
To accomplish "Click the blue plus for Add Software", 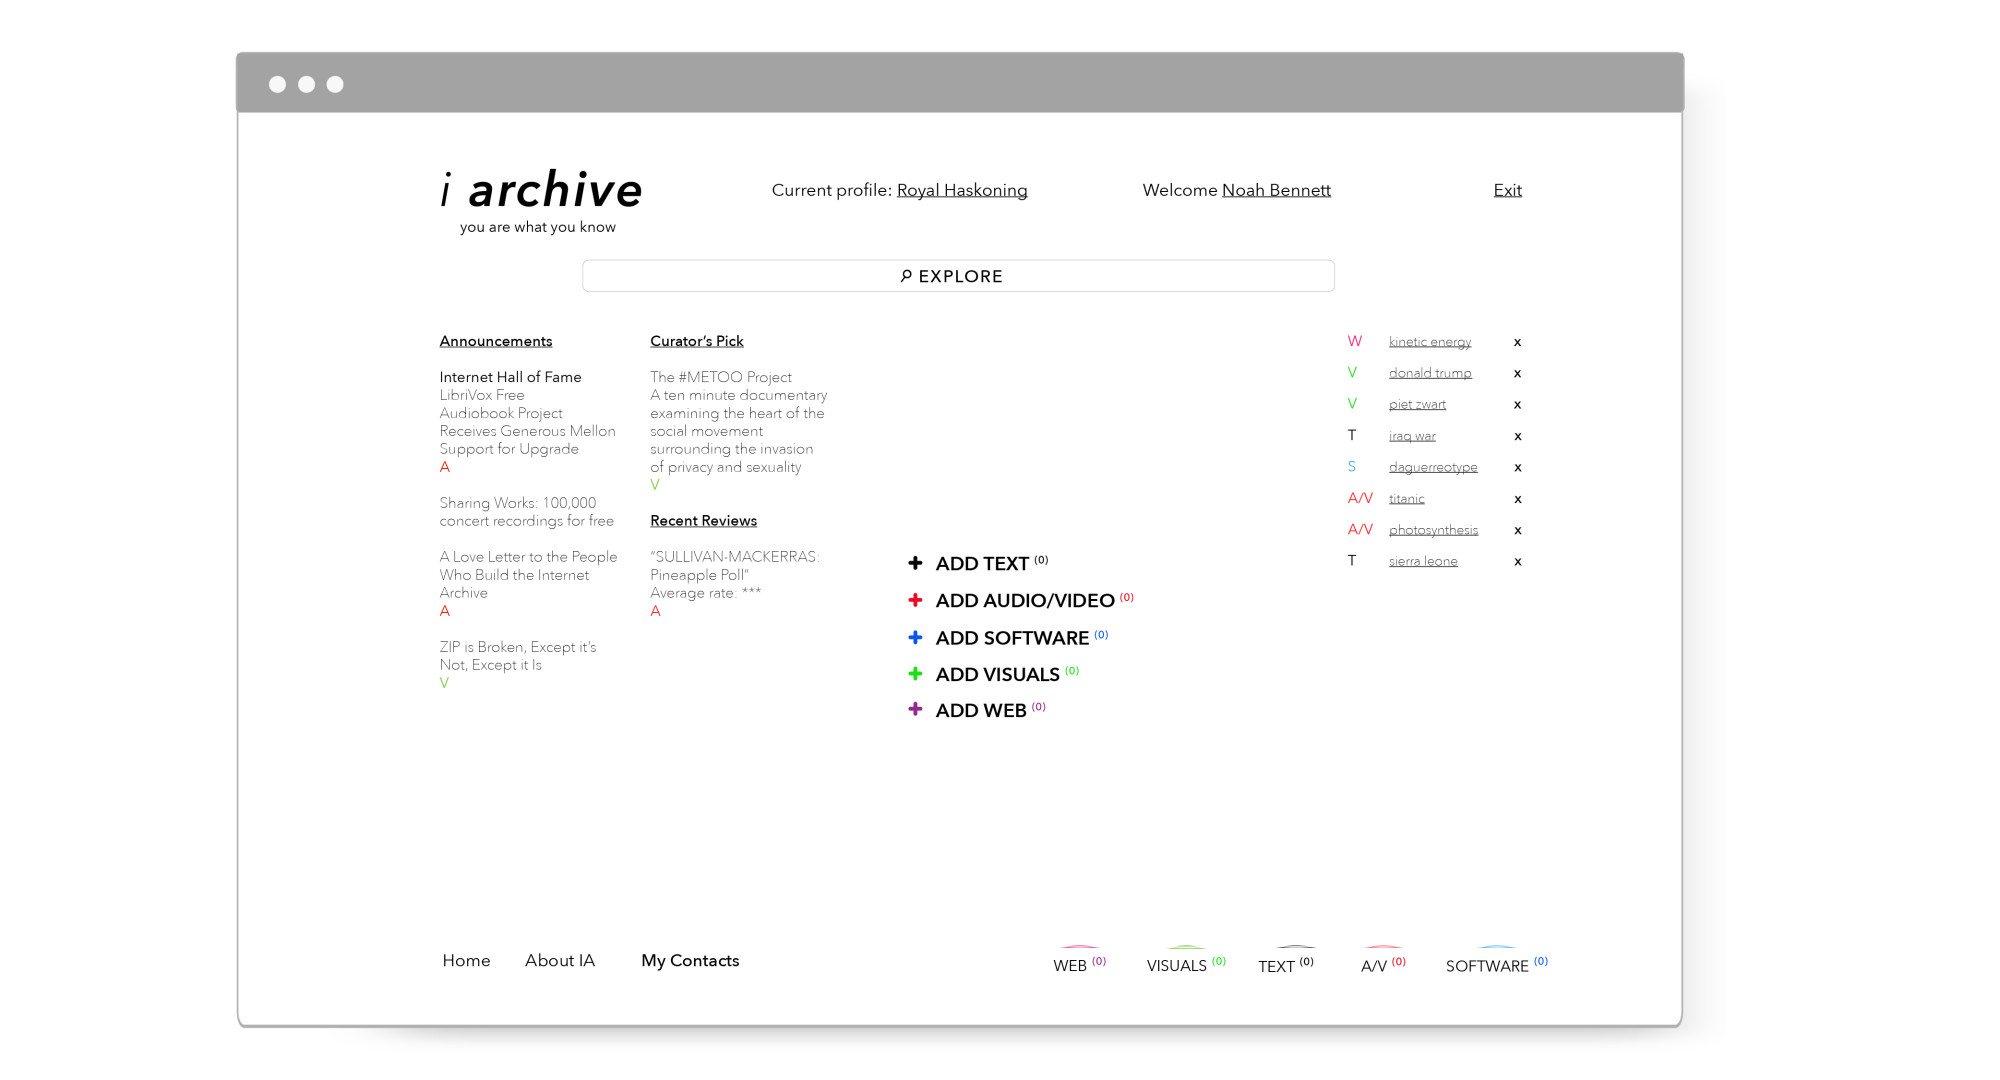I will (x=915, y=637).
